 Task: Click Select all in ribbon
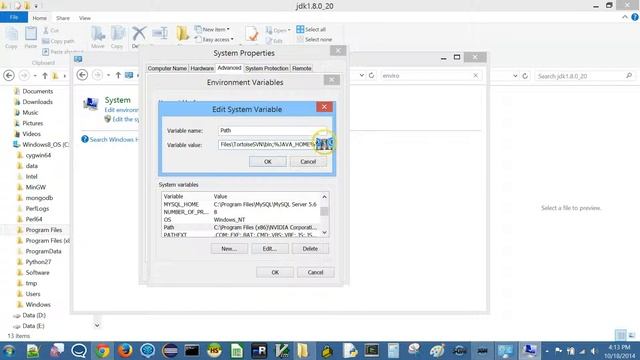(x=311, y=29)
